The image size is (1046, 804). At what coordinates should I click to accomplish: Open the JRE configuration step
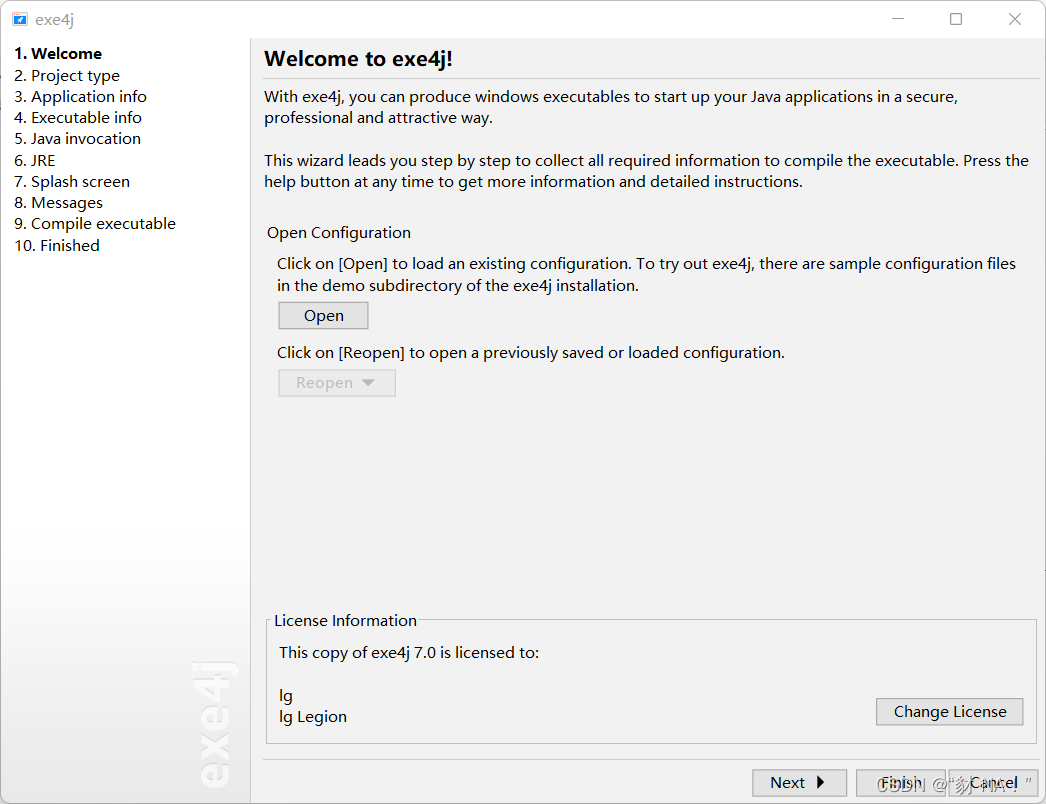[35, 160]
